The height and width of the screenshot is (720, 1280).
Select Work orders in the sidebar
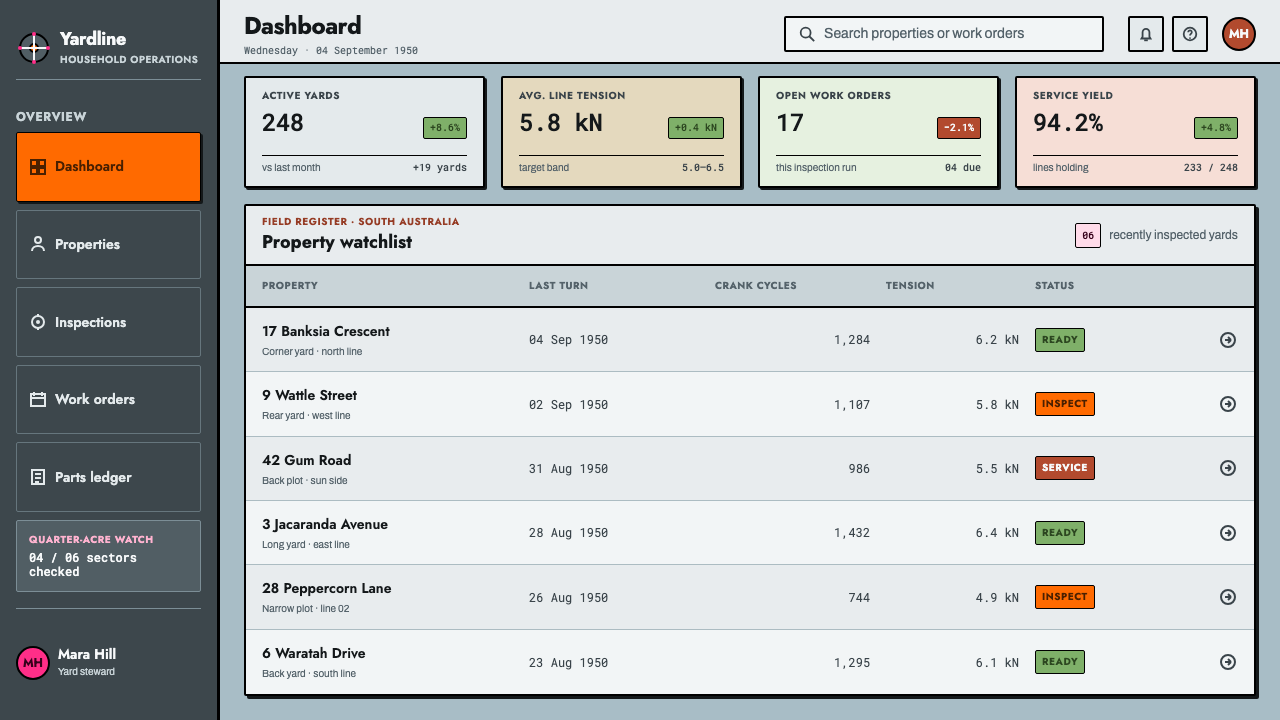click(x=108, y=399)
